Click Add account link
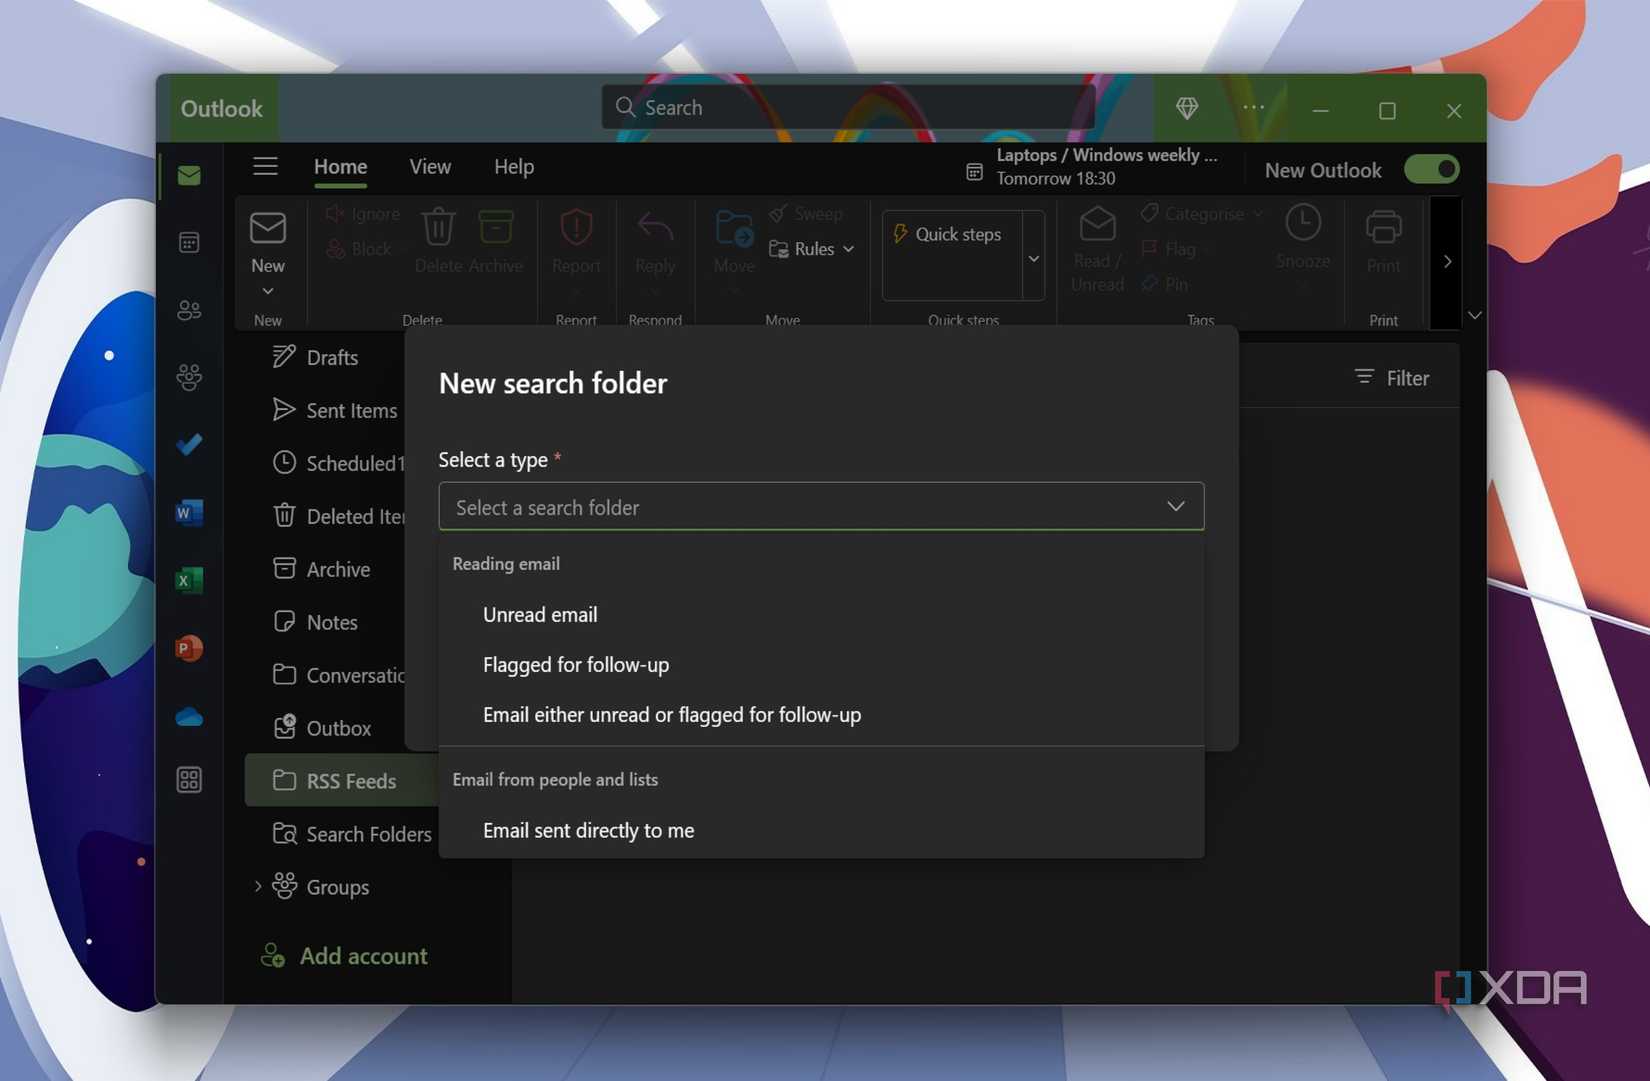 344,956
